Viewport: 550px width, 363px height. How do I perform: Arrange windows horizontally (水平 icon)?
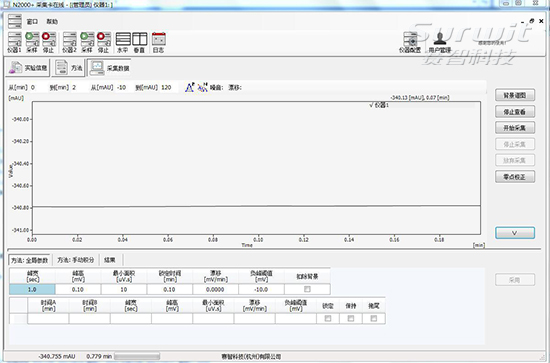click(123, 42)
